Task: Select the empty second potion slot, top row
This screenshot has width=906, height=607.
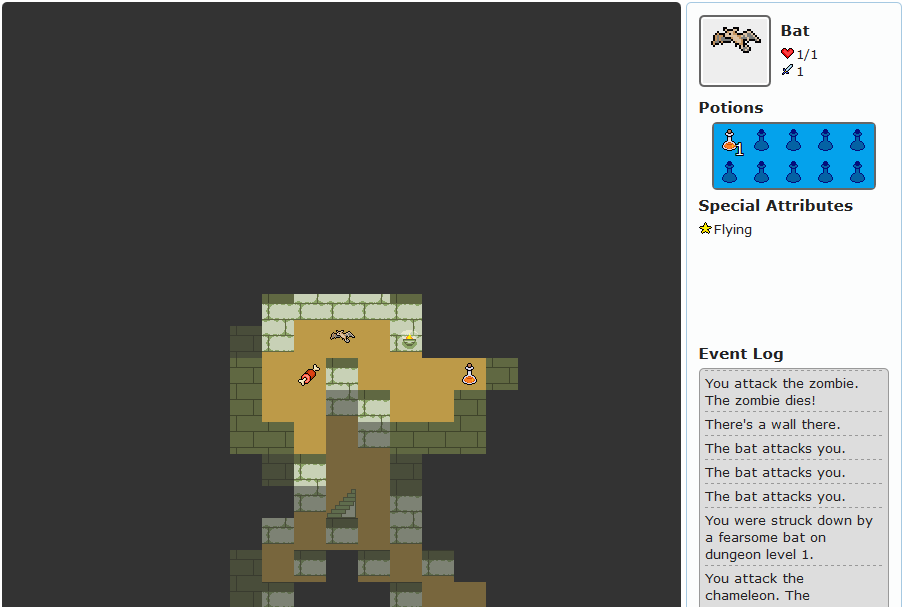Action: [761, 141]
